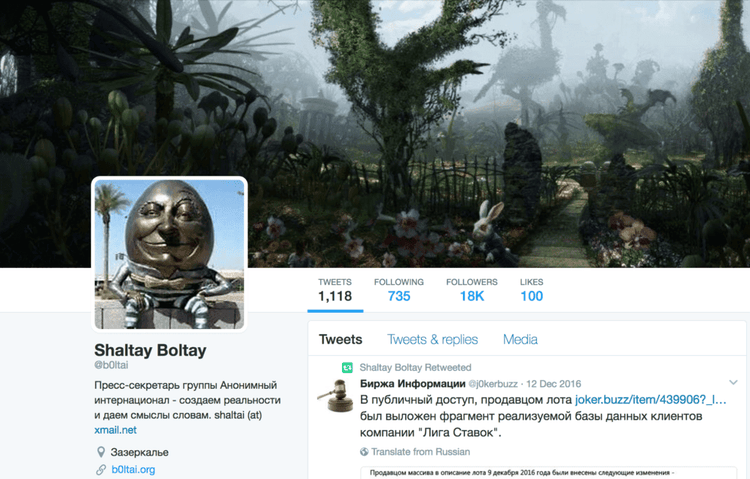Click the location pin icon next to Зазеркалье
This screenshot has width=750, height=479.
pyautogui.click(x=101, y=452)
